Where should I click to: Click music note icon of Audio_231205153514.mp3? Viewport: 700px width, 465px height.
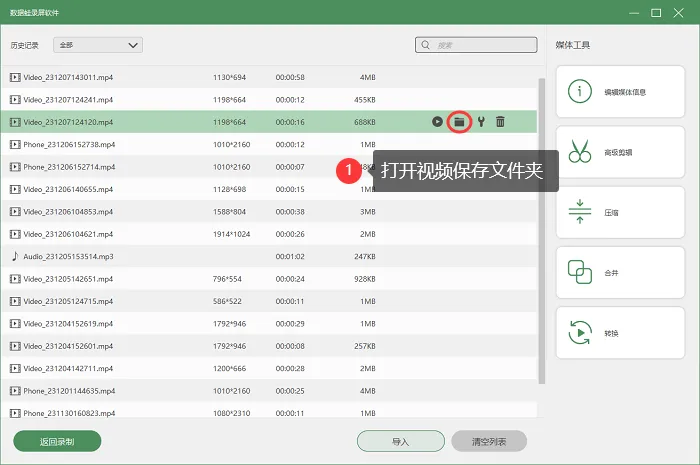pyautogui.click(x=15, y=256)
